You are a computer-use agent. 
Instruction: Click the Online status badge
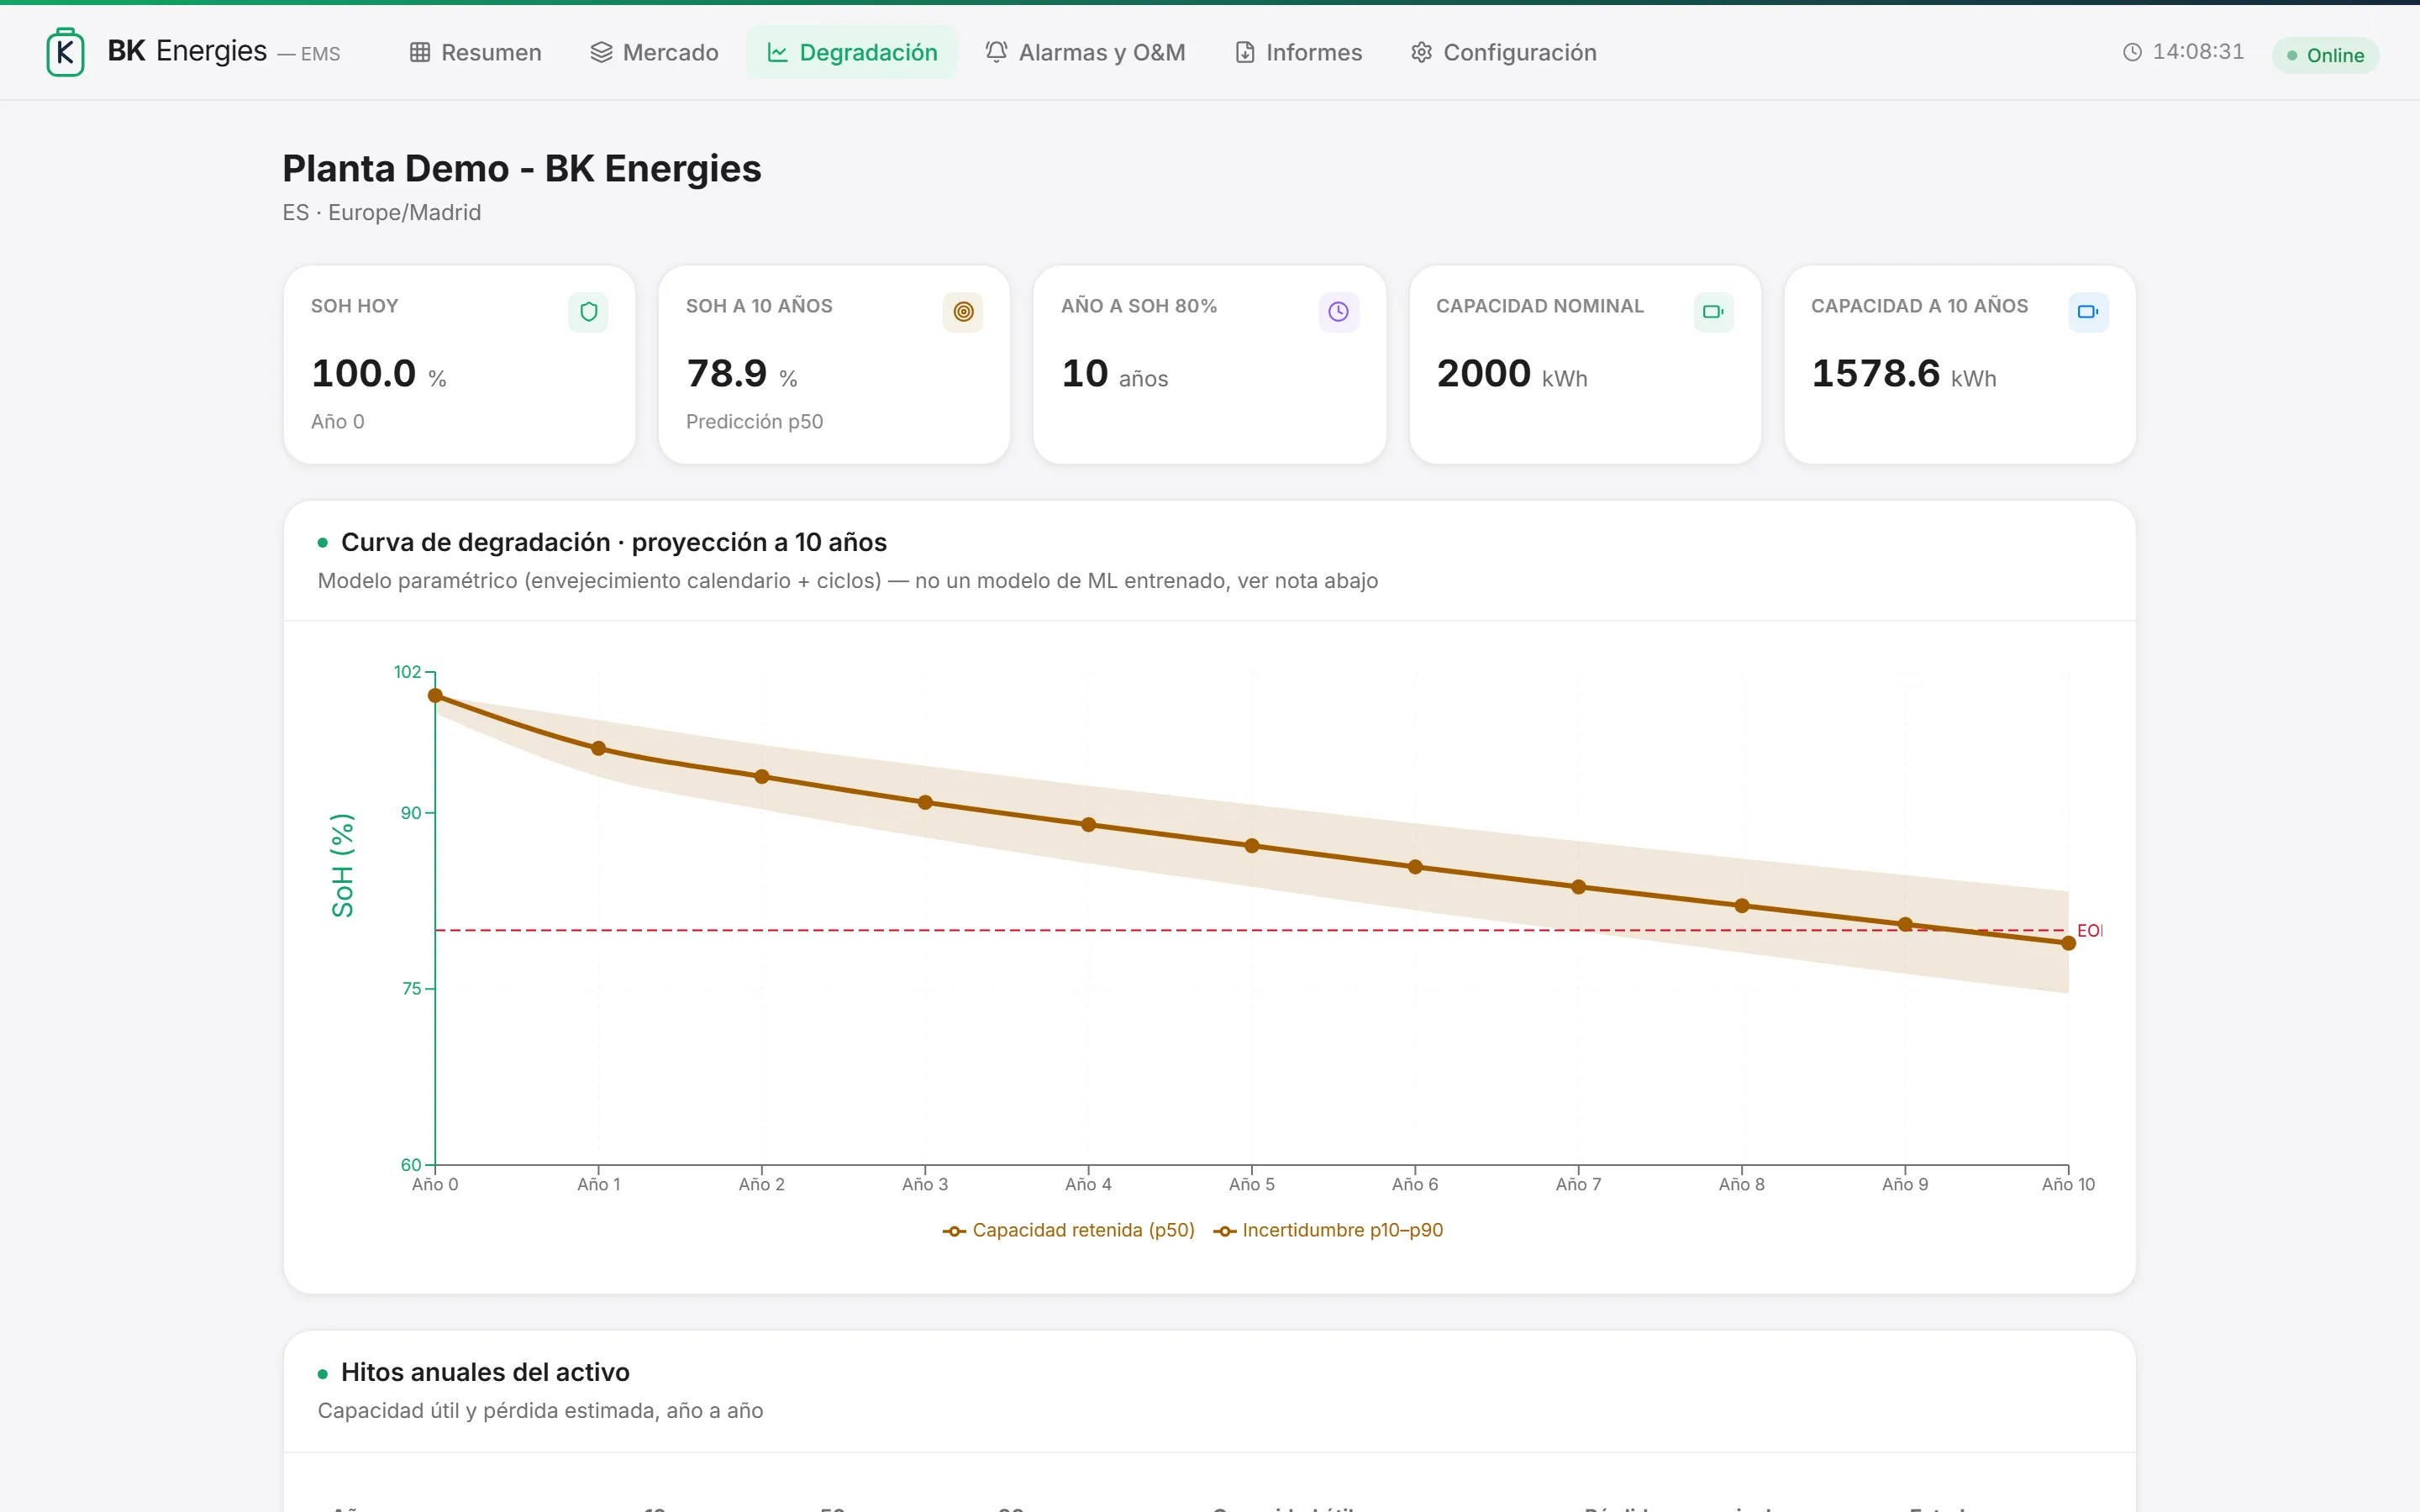pyautogui.click(x=2325, y=55)
